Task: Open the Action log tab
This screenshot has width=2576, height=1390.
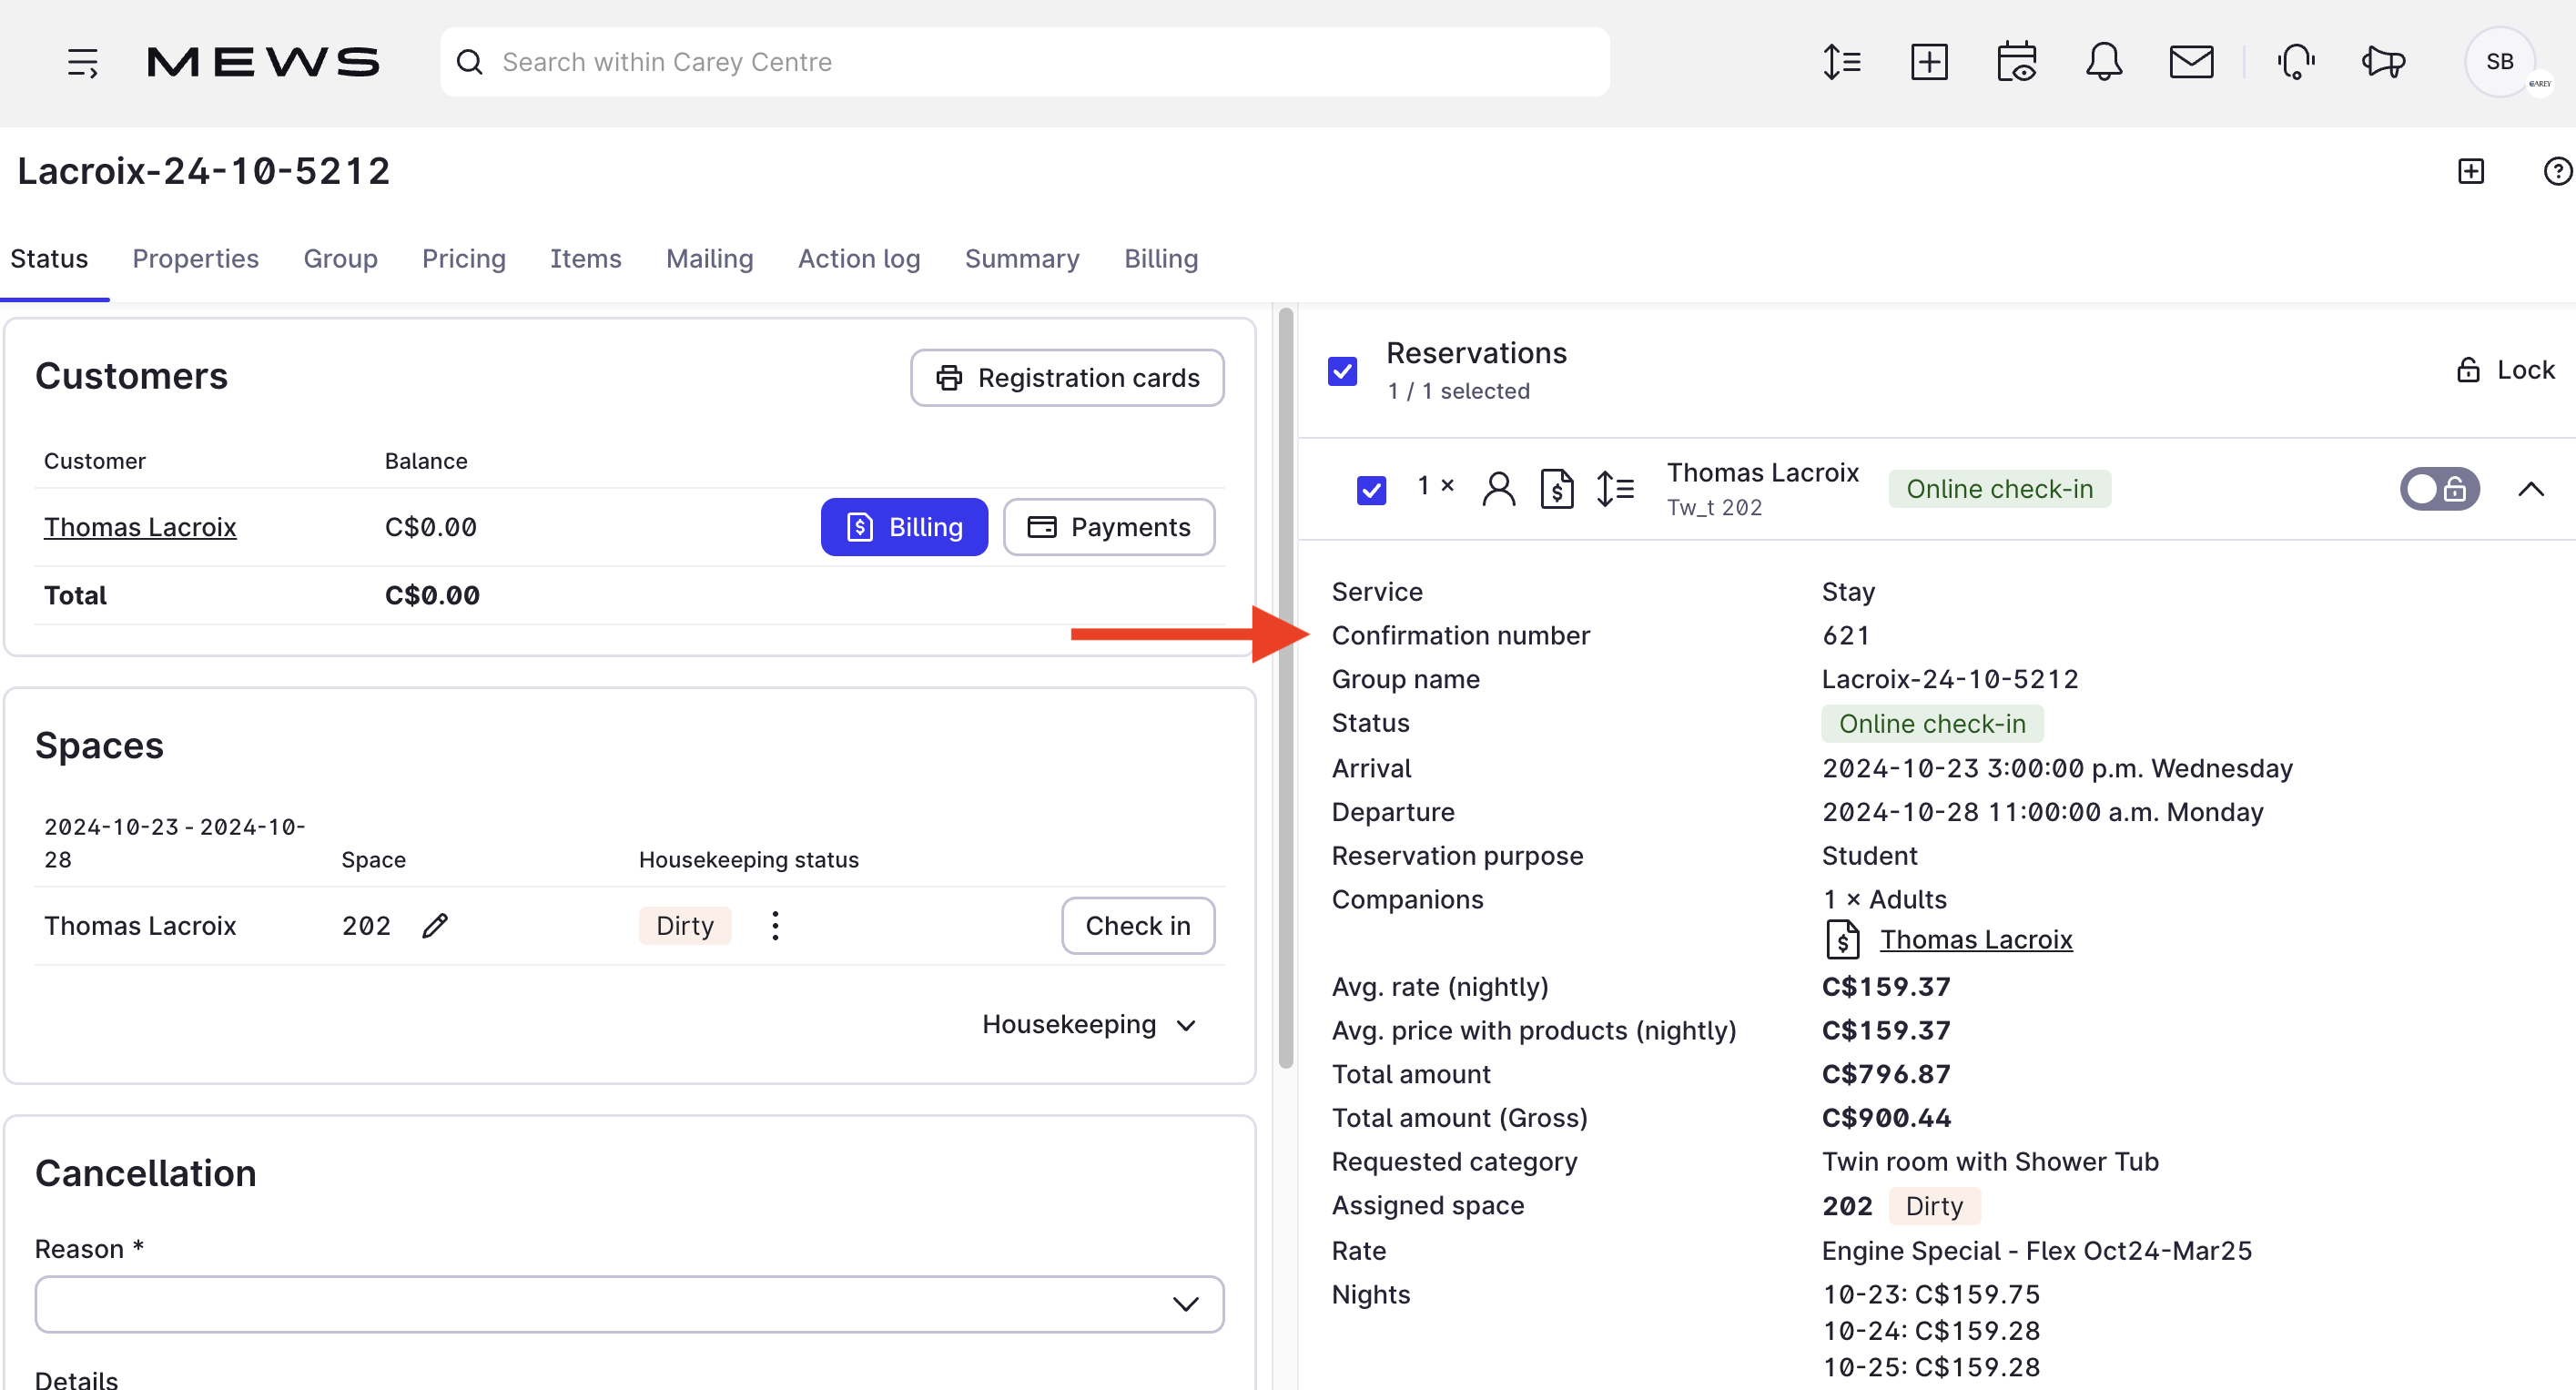Action: point(858,259)
